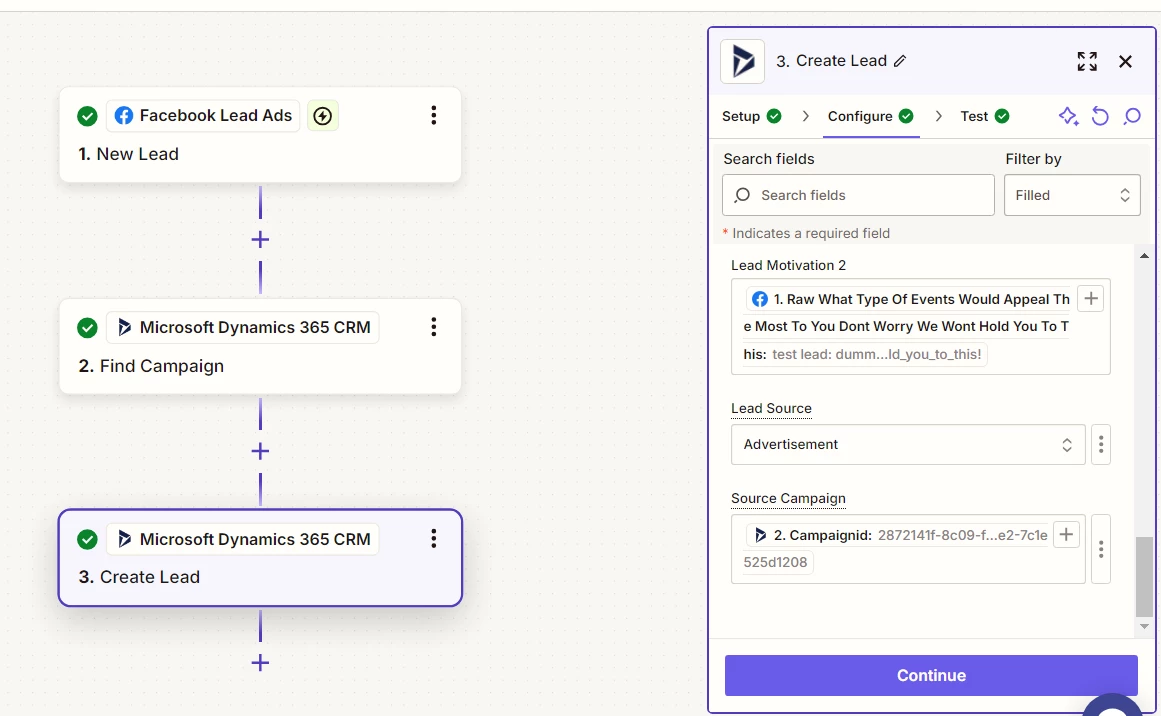The width and height of the screenshot is (1161, 716).
Task: Click the Source Campaign field label
Action: point(788,498)
